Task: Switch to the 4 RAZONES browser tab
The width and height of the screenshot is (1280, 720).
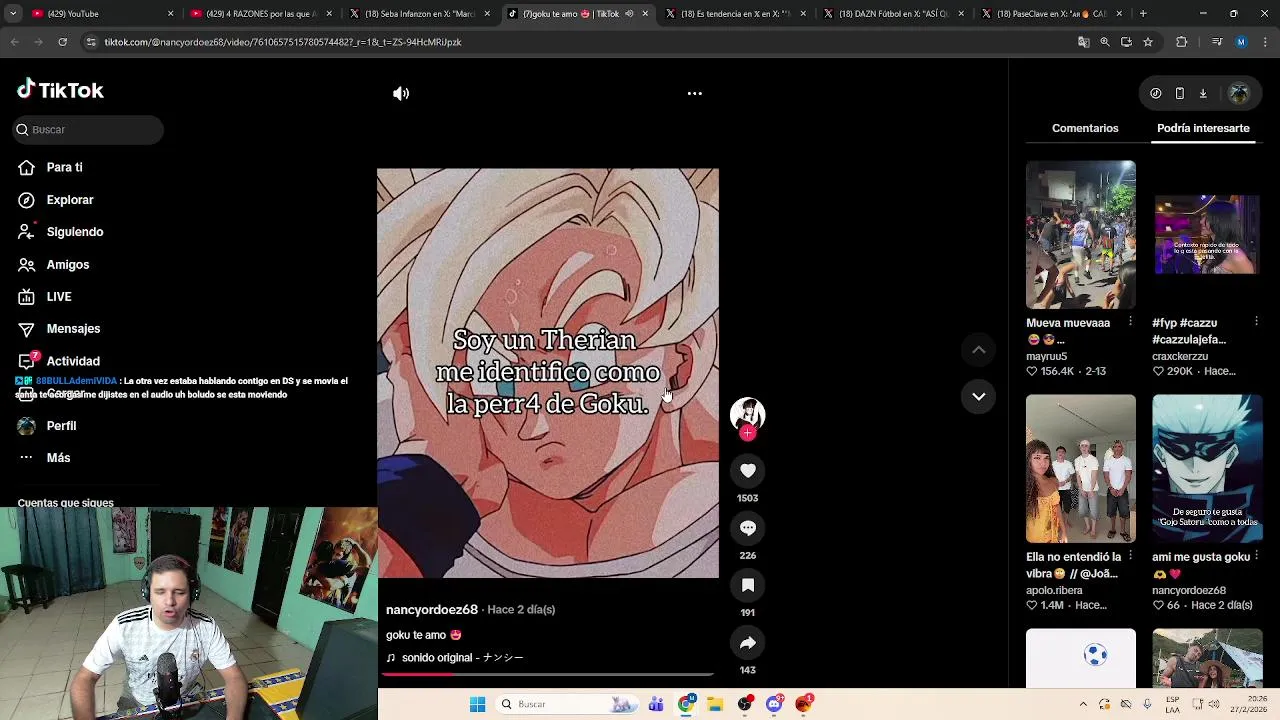Action: 261,14
